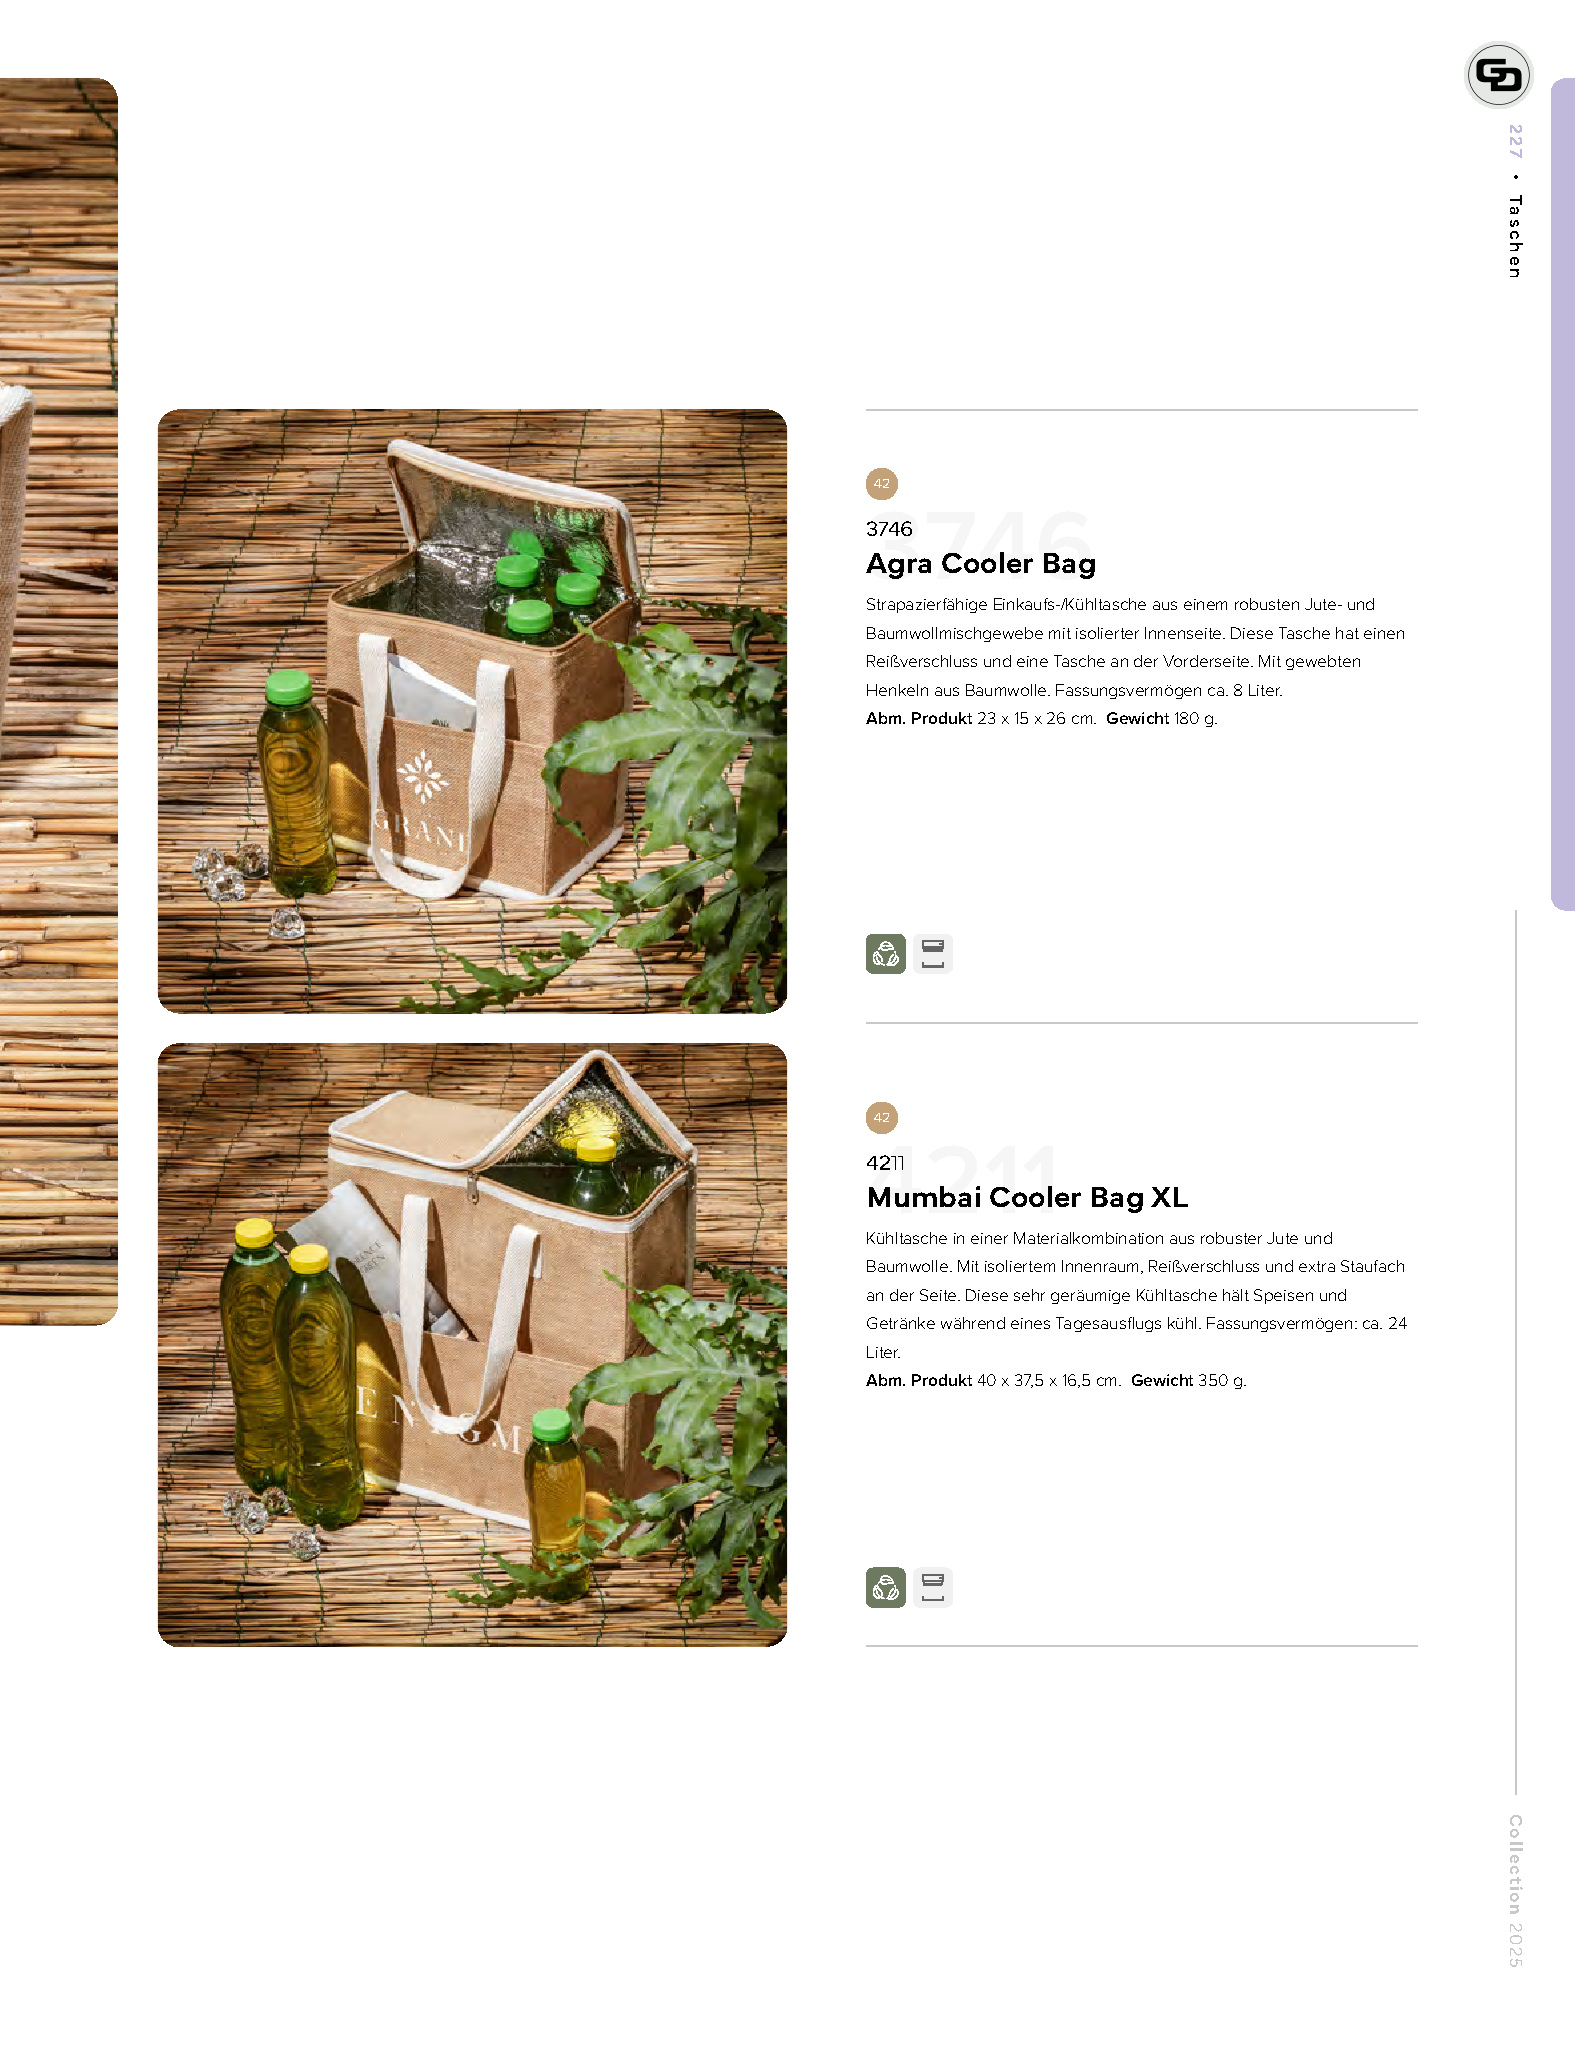Click the bamboo mat image on left edge
Viewport: 1575px width, 2047px height.
[59, 701]
